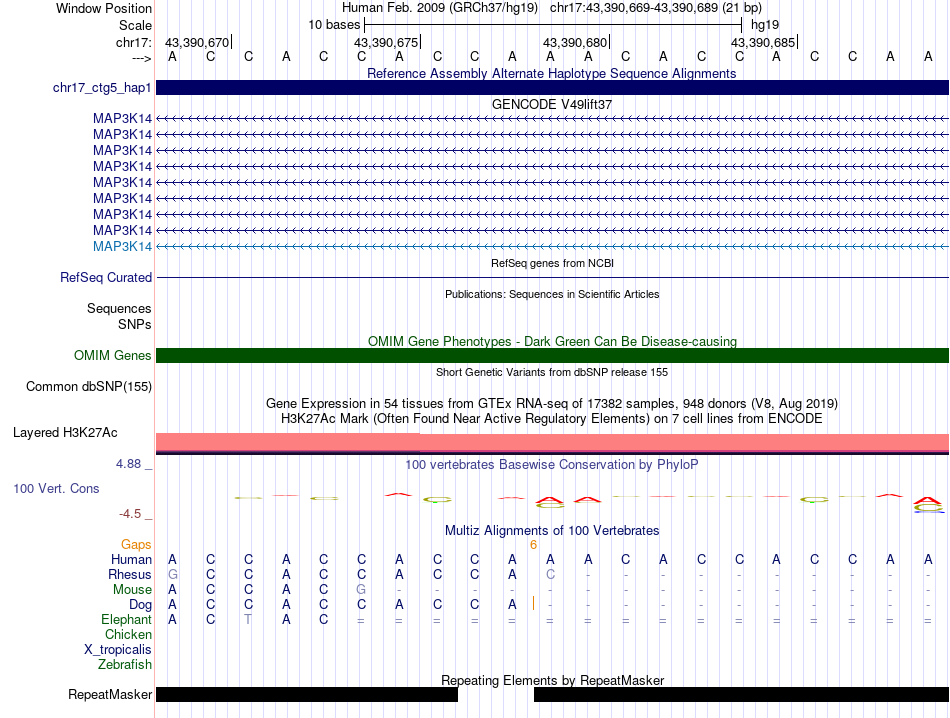The height and width of the screenshot is (718, 950).
Task: Click the Window Position label
Action: pos(104,8)
